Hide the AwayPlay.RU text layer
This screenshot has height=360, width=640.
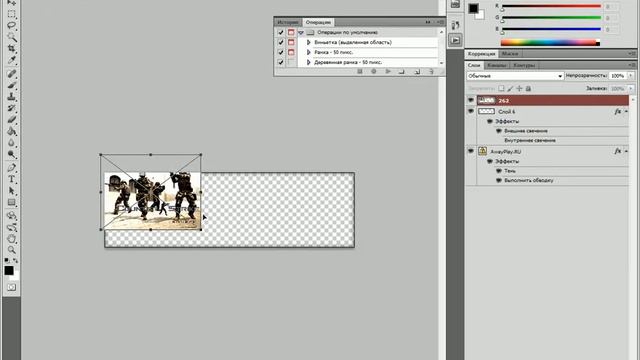point(471,151)
